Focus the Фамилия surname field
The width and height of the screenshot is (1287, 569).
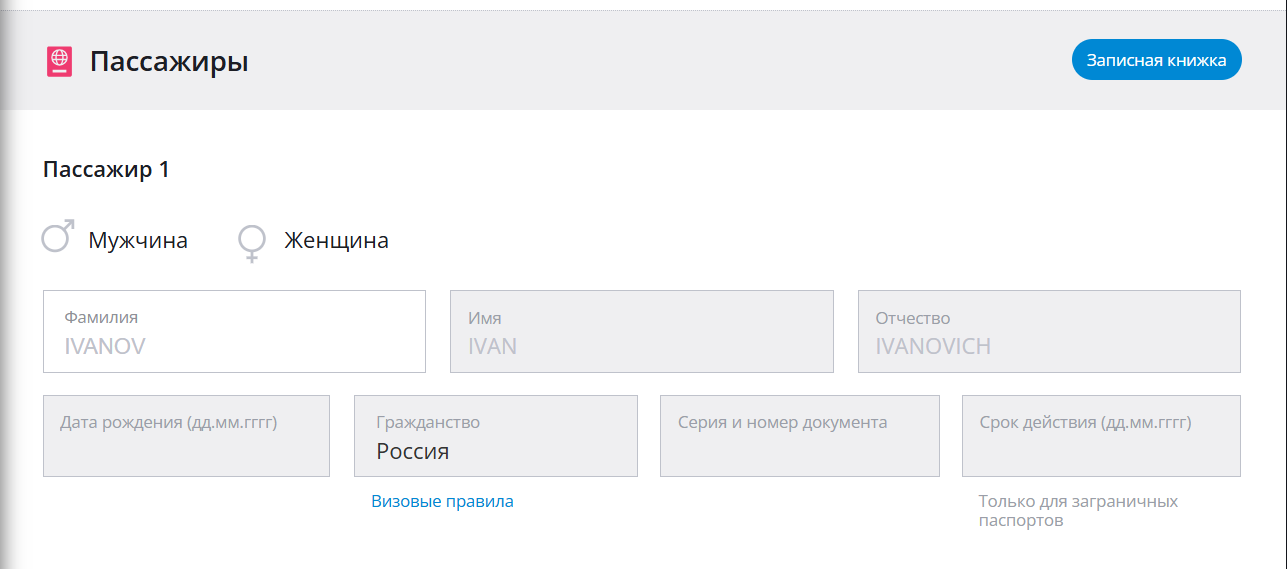(x=234, y=331)
